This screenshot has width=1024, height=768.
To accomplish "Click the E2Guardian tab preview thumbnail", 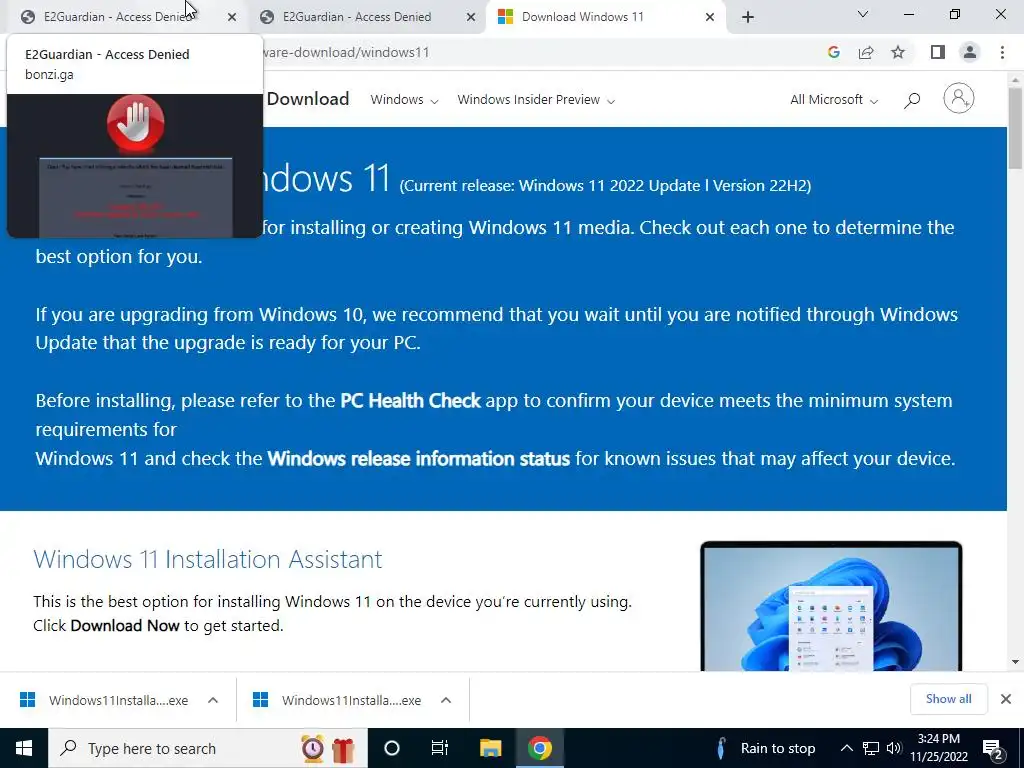I will click(135, 166).
